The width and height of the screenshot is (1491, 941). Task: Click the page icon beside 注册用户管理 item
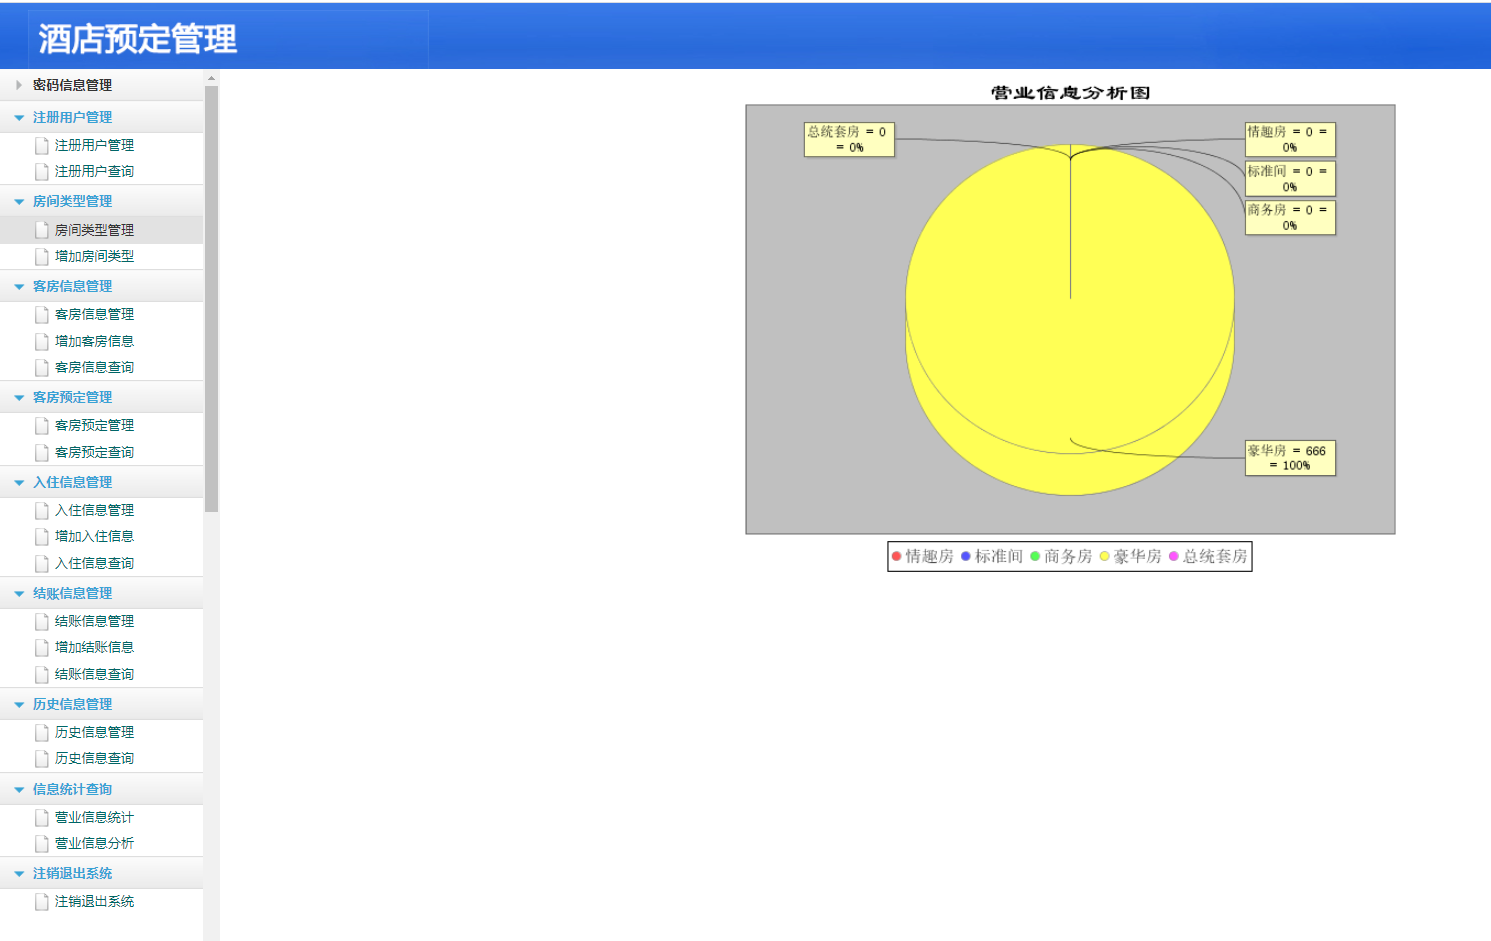pos(42,146)
